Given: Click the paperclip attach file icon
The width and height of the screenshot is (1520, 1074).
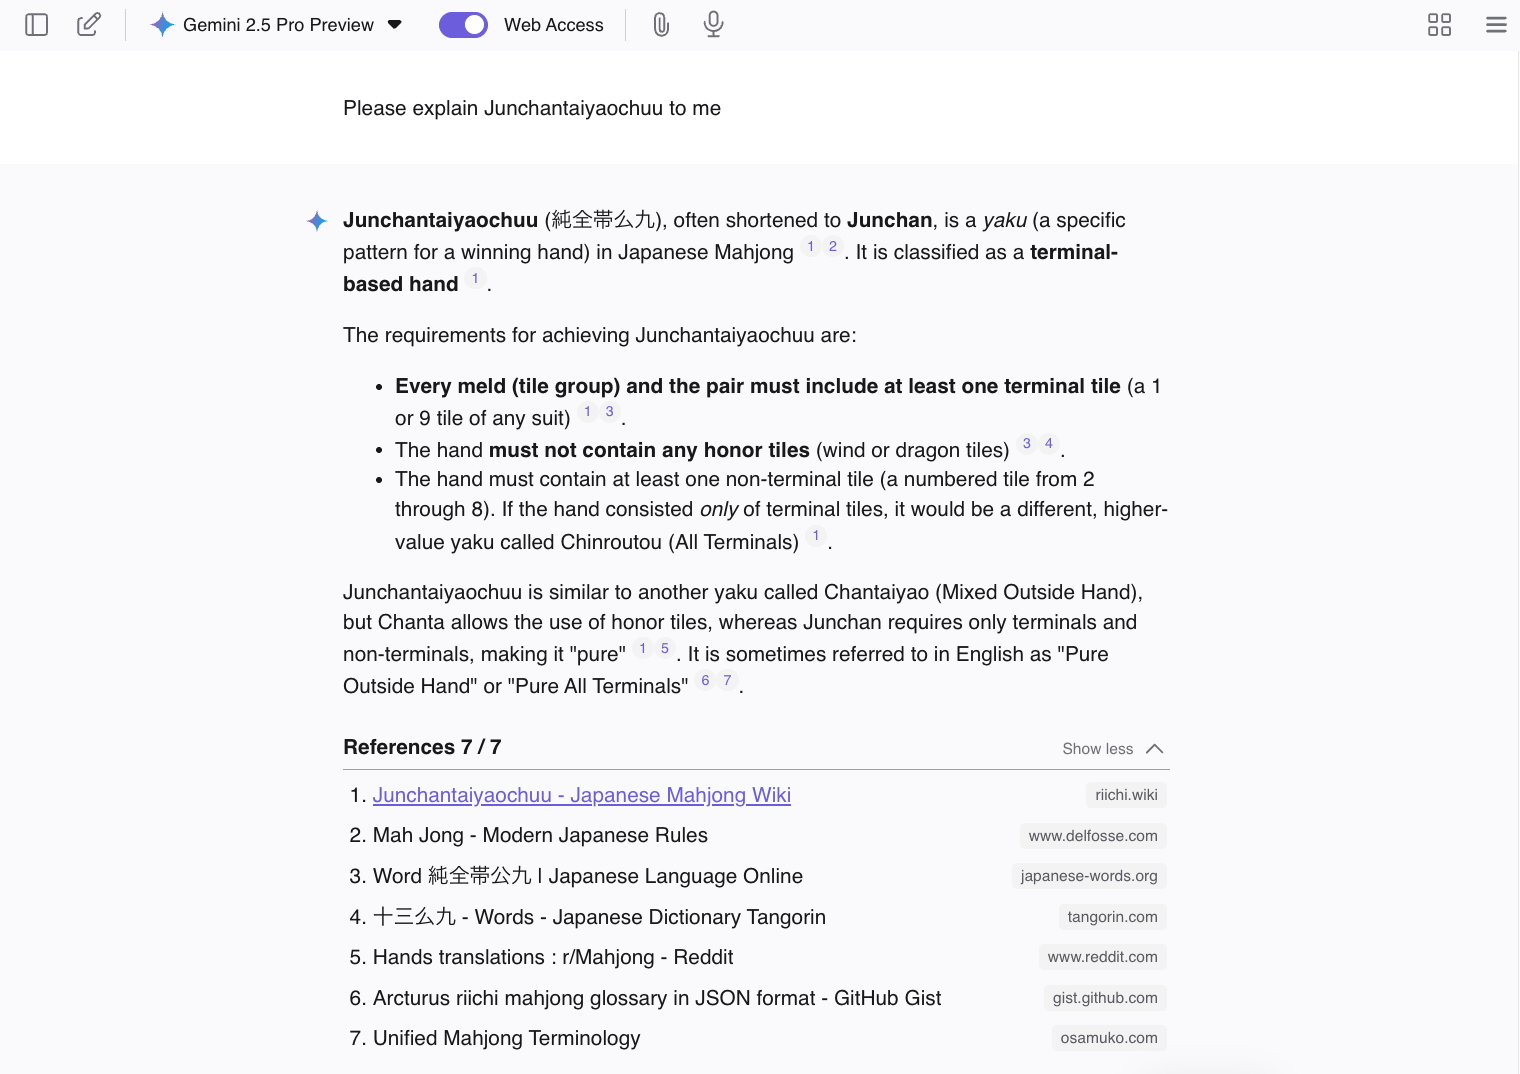Looking at the screenshot, I should (x=661, y=25).
